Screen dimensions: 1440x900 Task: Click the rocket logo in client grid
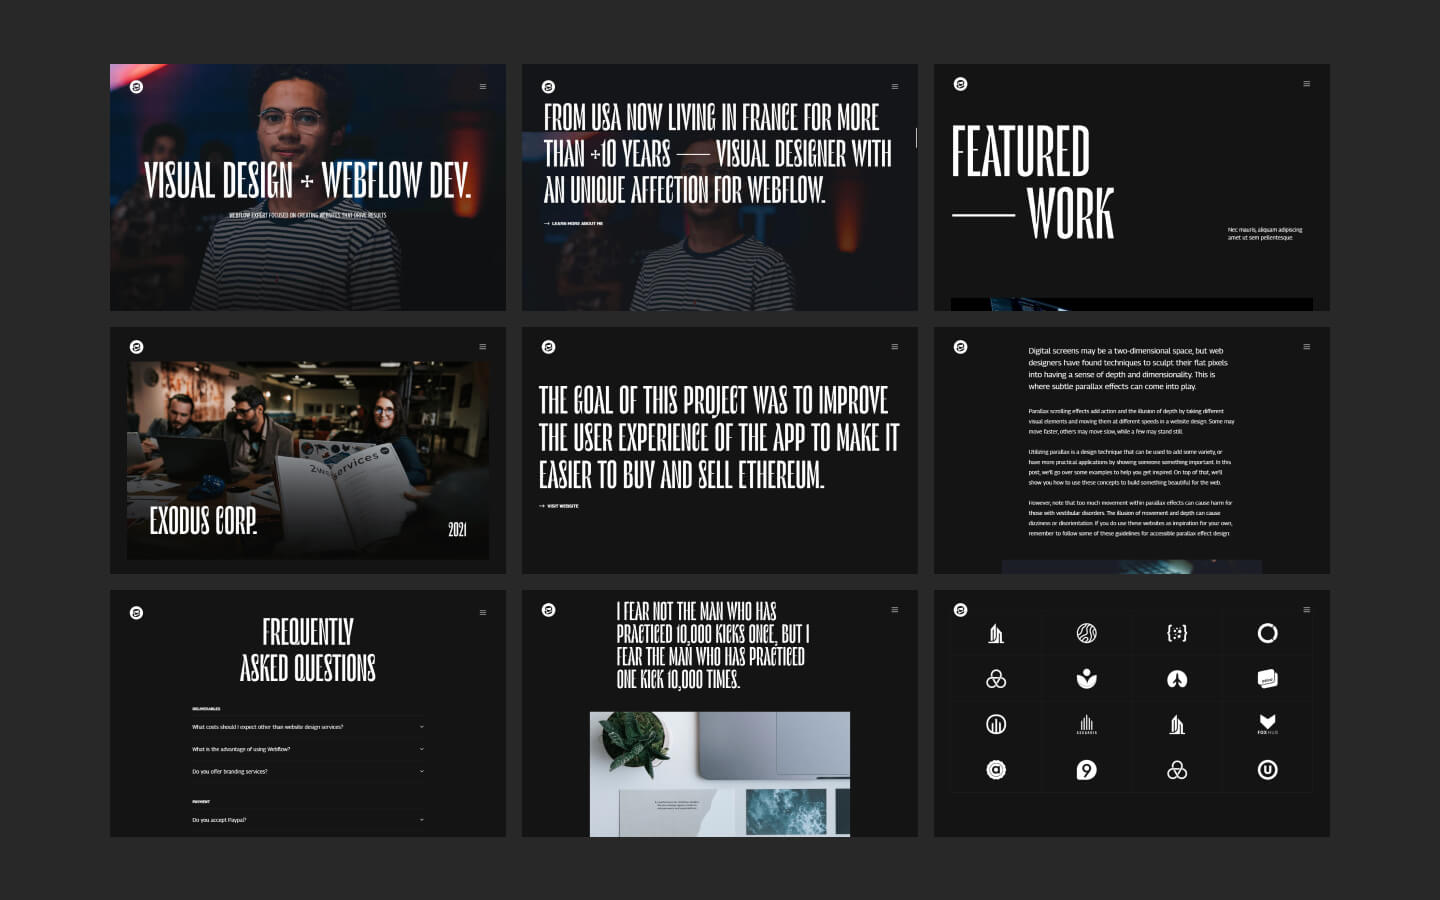[x=1177, y=679]
